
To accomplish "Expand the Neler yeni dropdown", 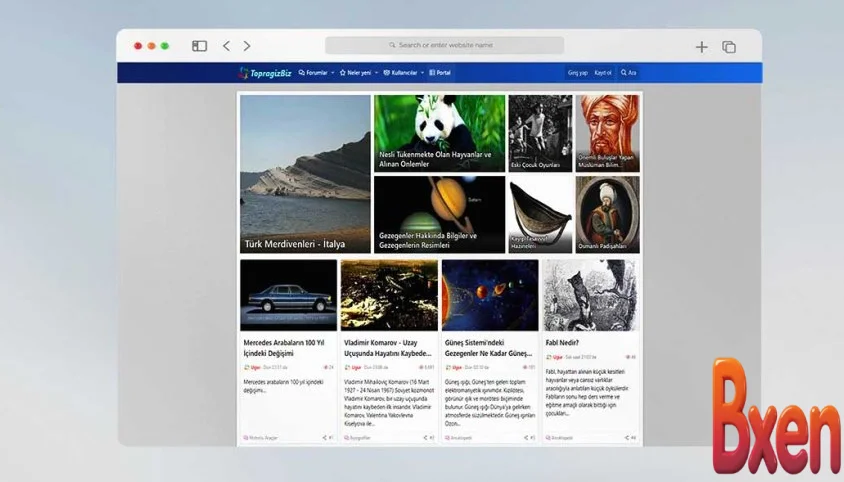I will (x=357, y=73).
